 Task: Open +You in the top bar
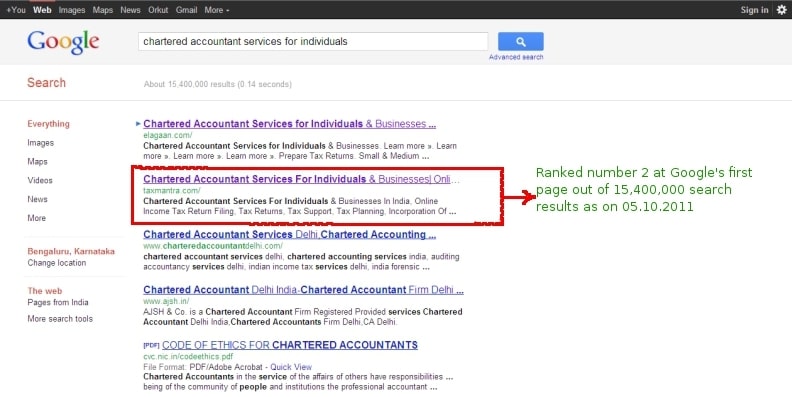(16, 10)
